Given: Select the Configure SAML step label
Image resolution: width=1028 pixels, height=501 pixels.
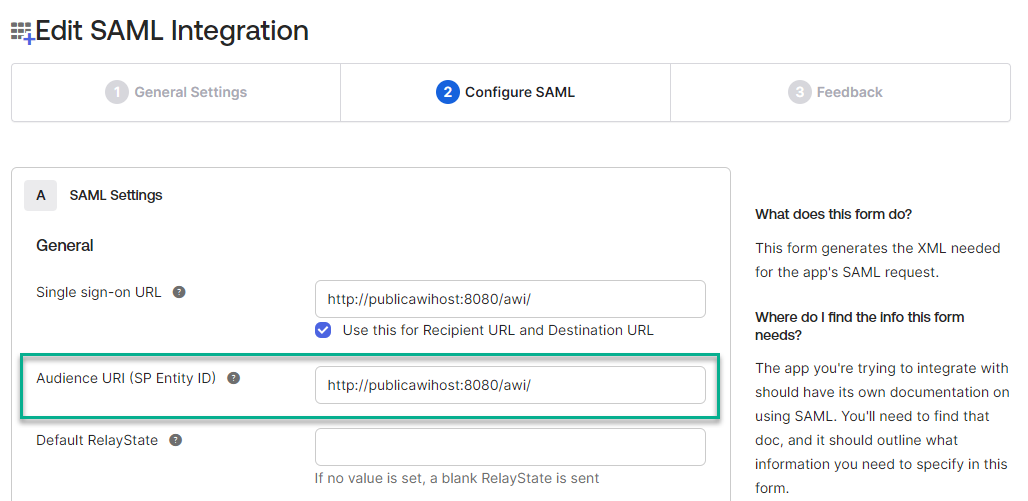Looking at the screenshot, I should tap(519, 92).
